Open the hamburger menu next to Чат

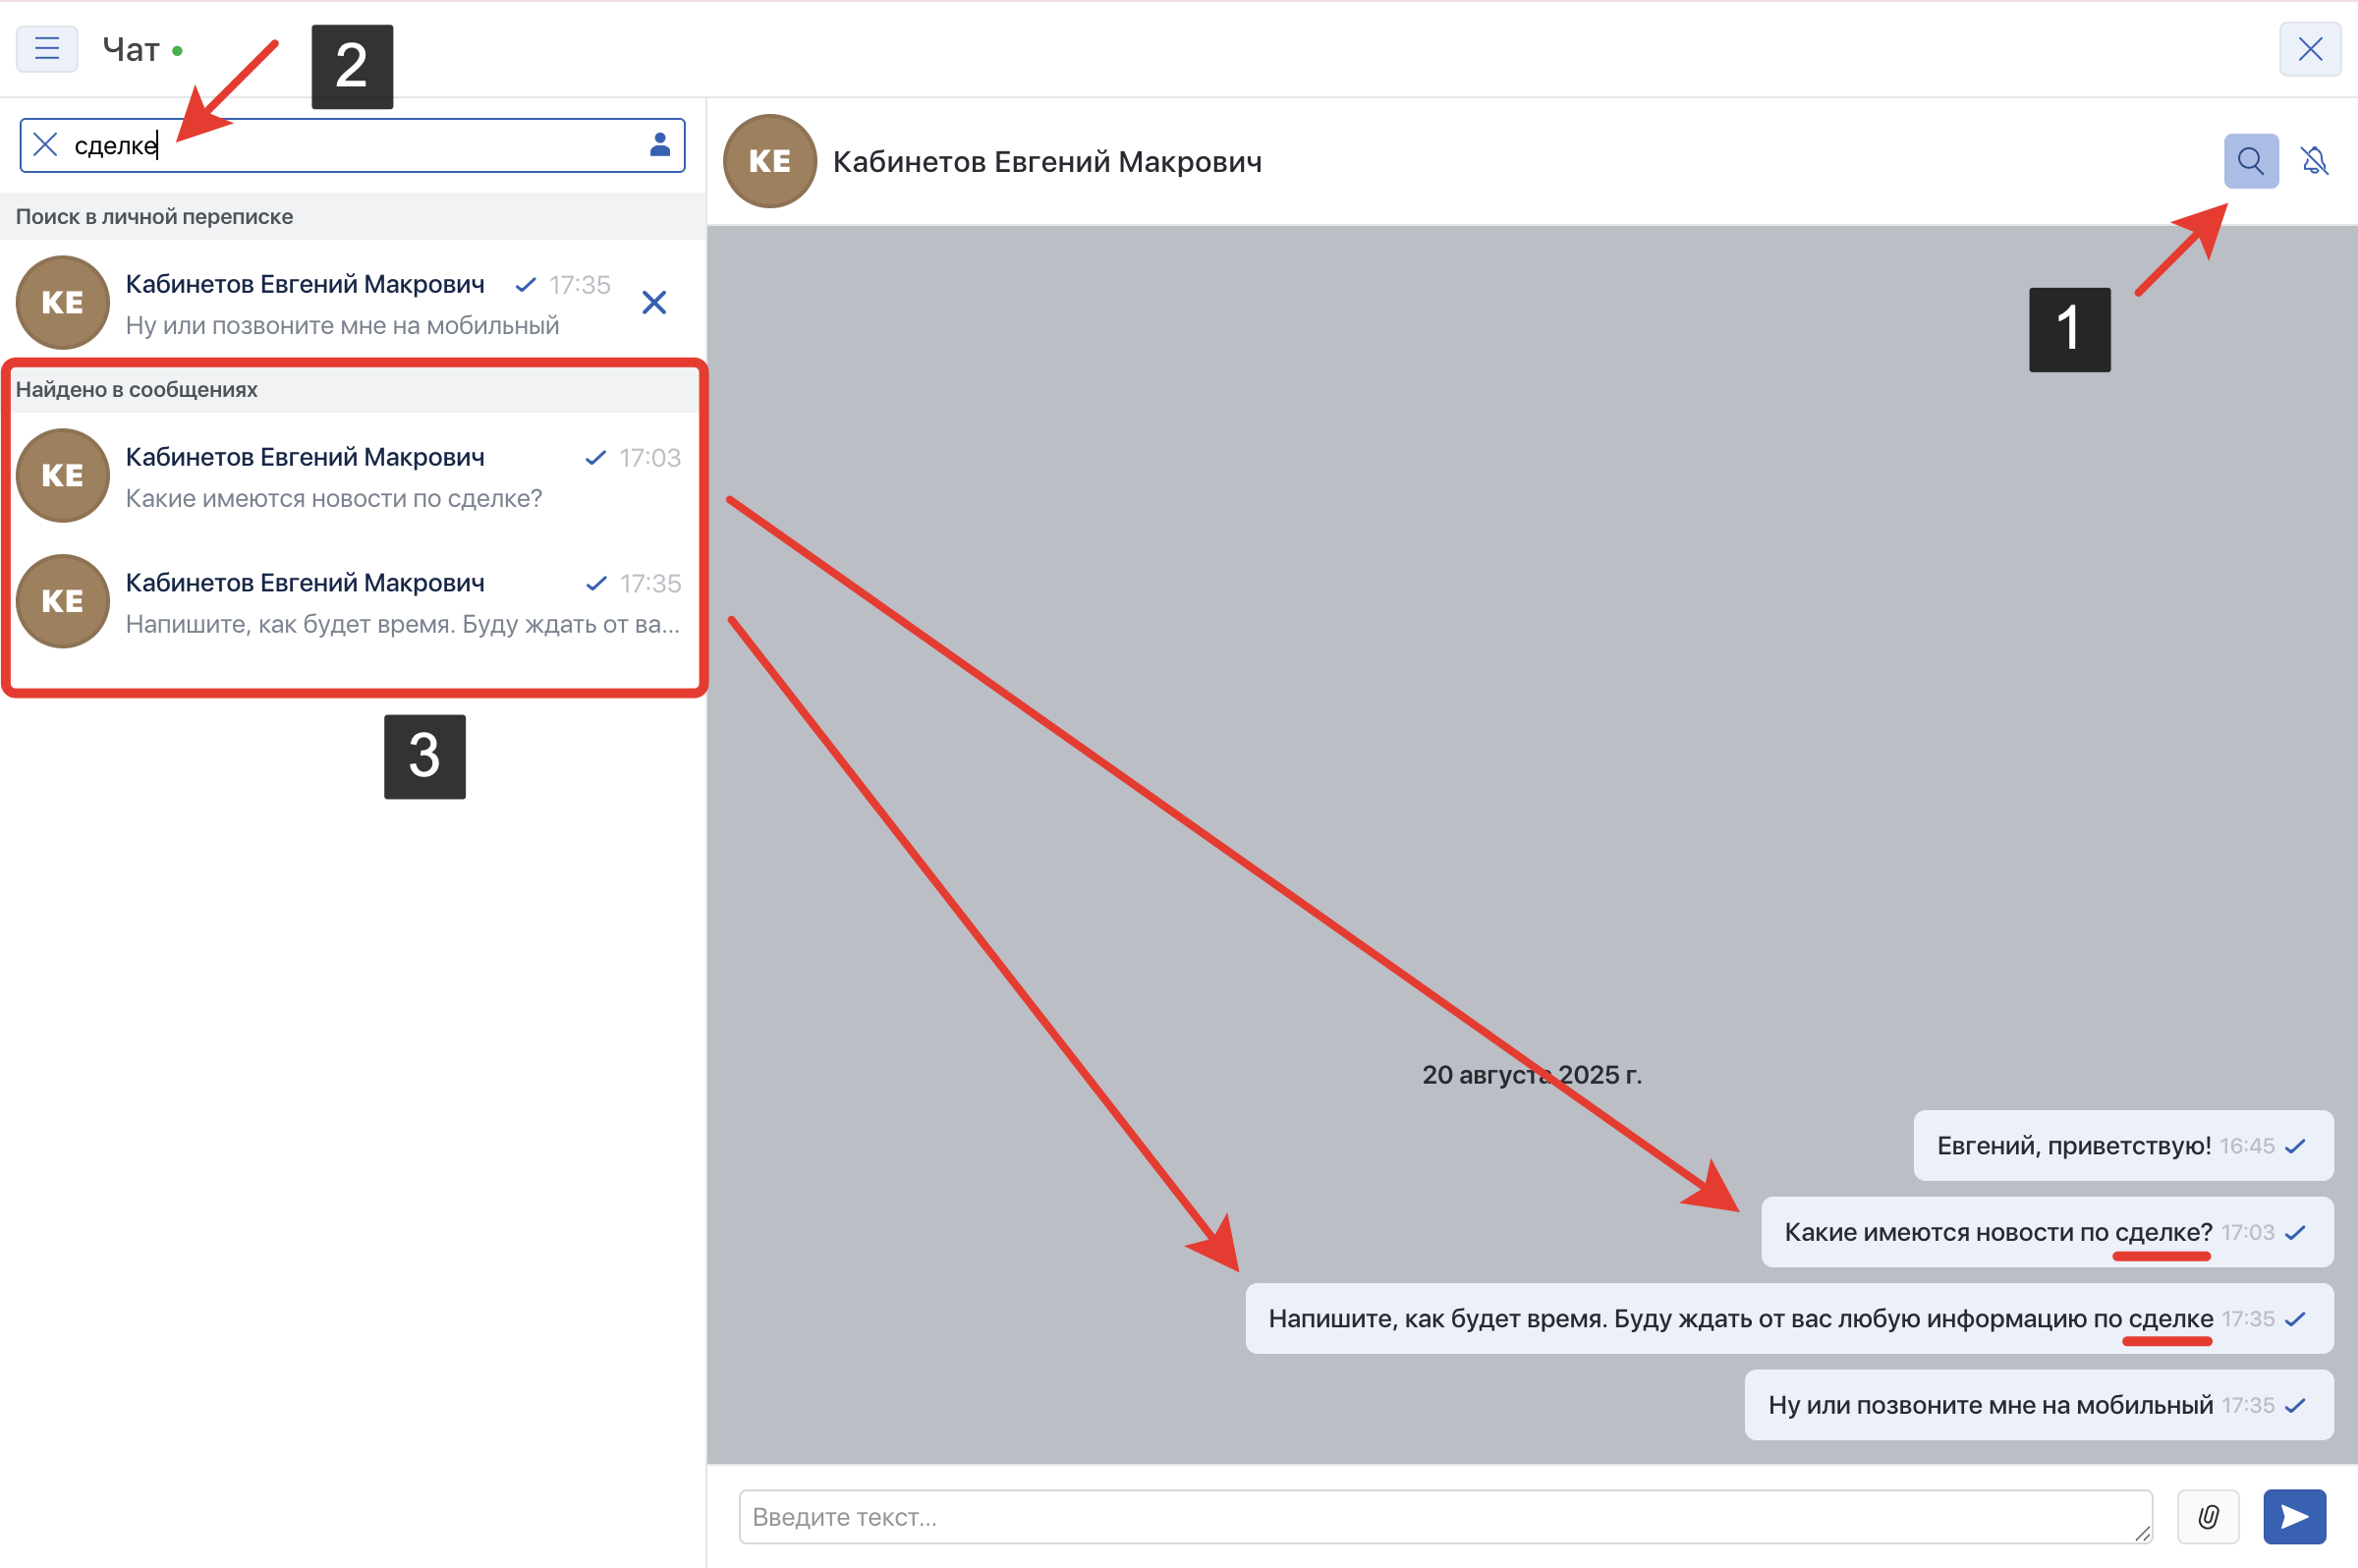point(47,48)
